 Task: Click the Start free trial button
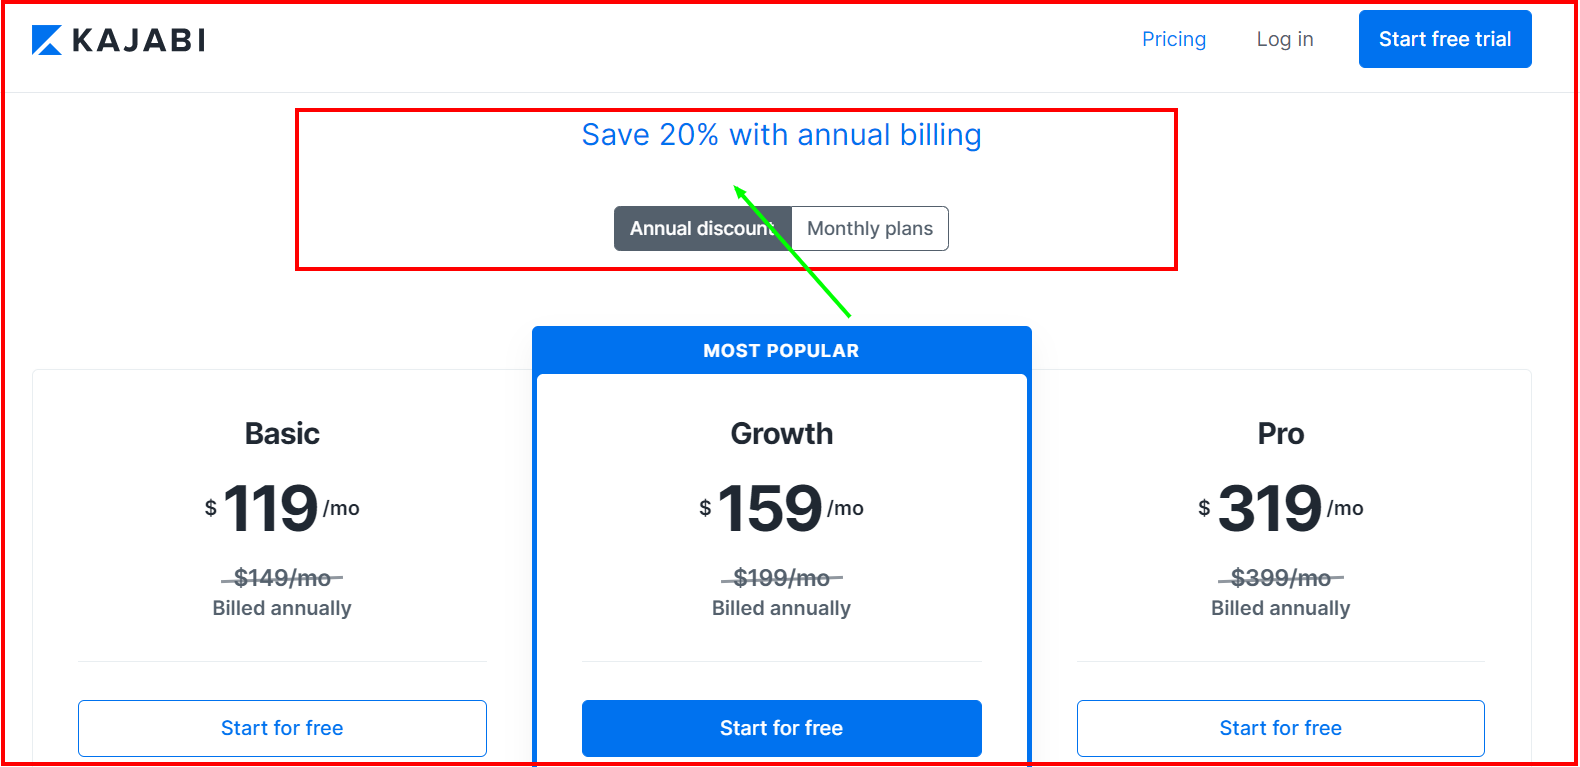[x=1444, y=38]
